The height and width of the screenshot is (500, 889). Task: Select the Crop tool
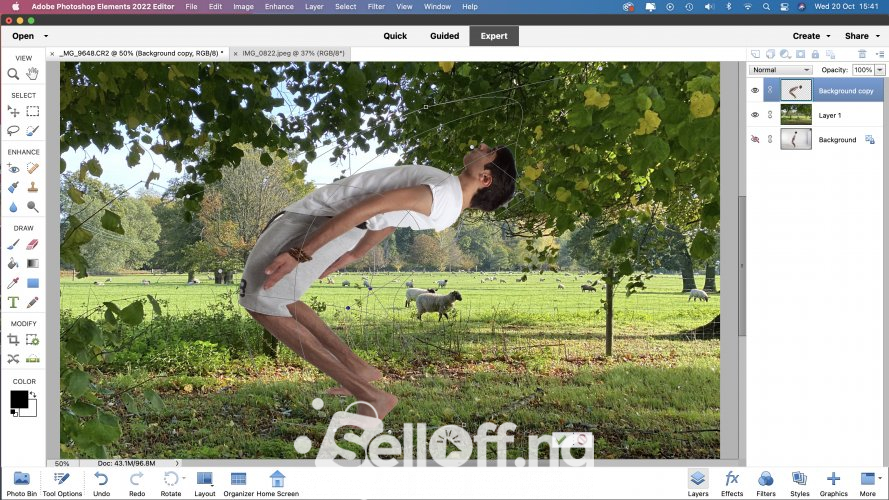pos(13,340)
